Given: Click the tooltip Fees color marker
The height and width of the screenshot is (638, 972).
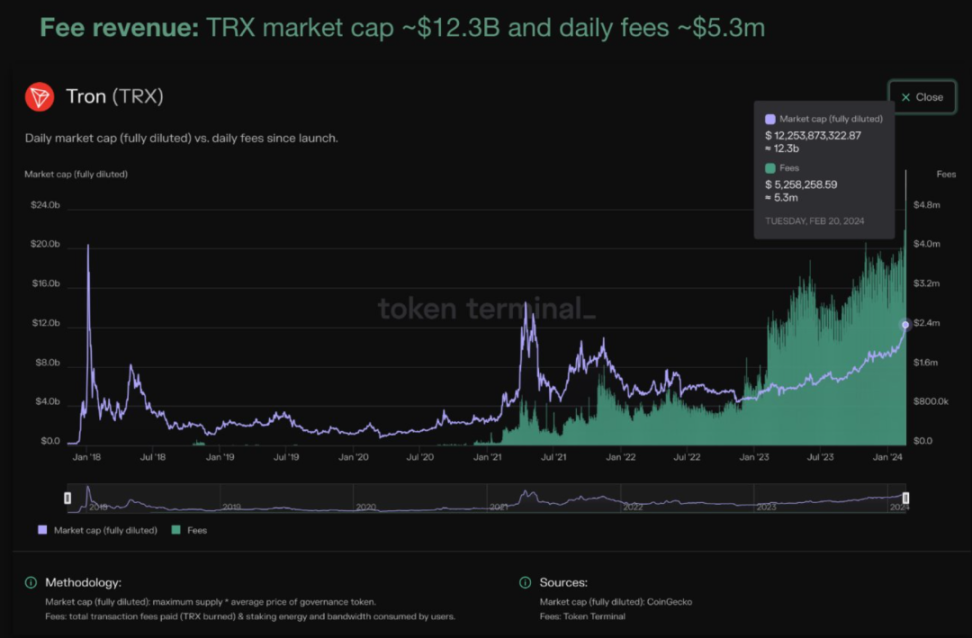Looking at the screenshot, I should [x=770, y=168].
